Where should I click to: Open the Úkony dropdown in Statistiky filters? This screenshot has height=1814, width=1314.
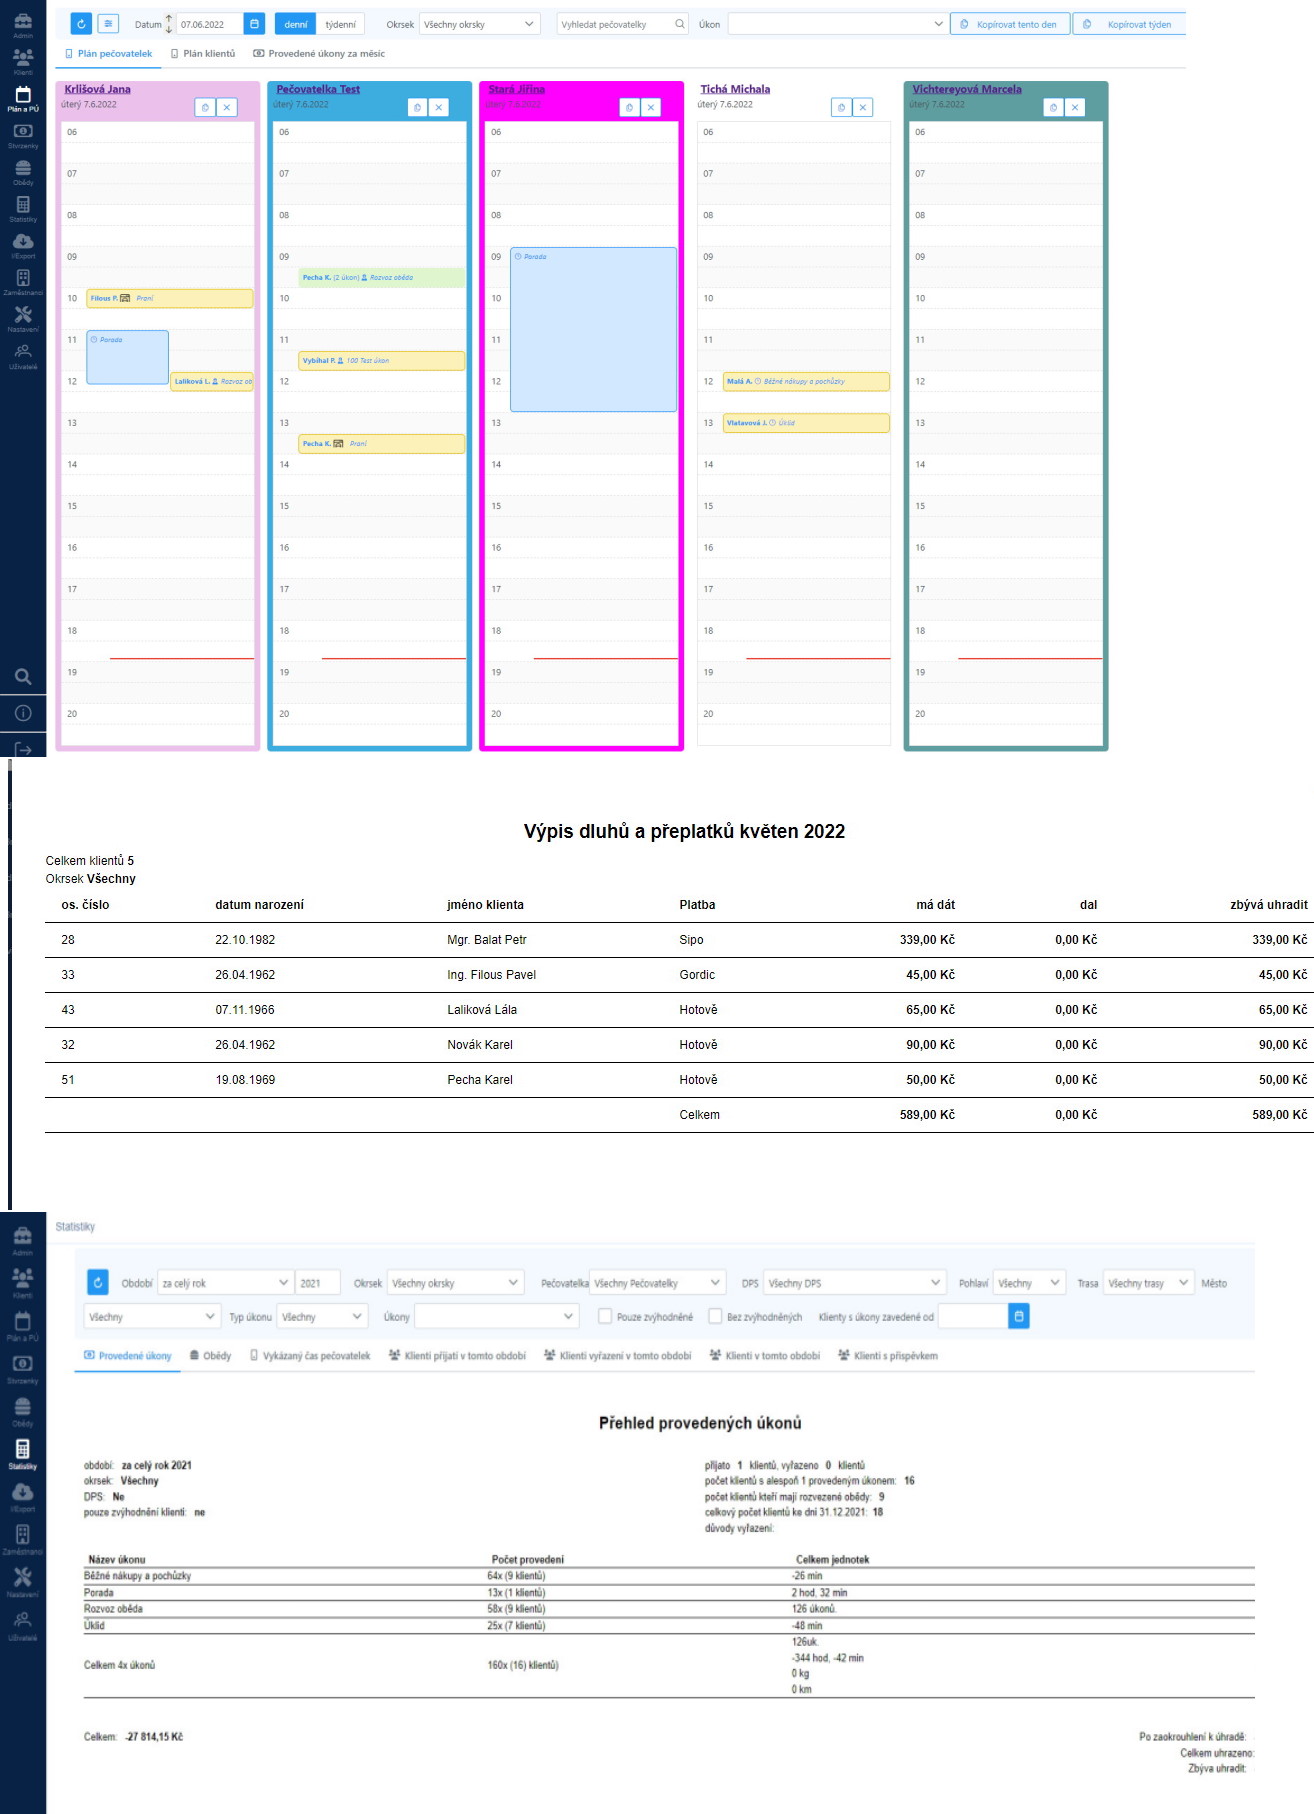497,1317
